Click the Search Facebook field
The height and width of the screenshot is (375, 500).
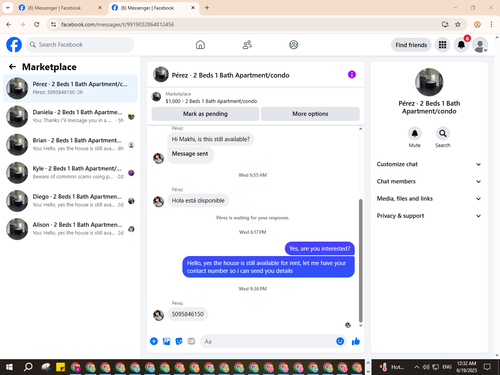(80, 45)
